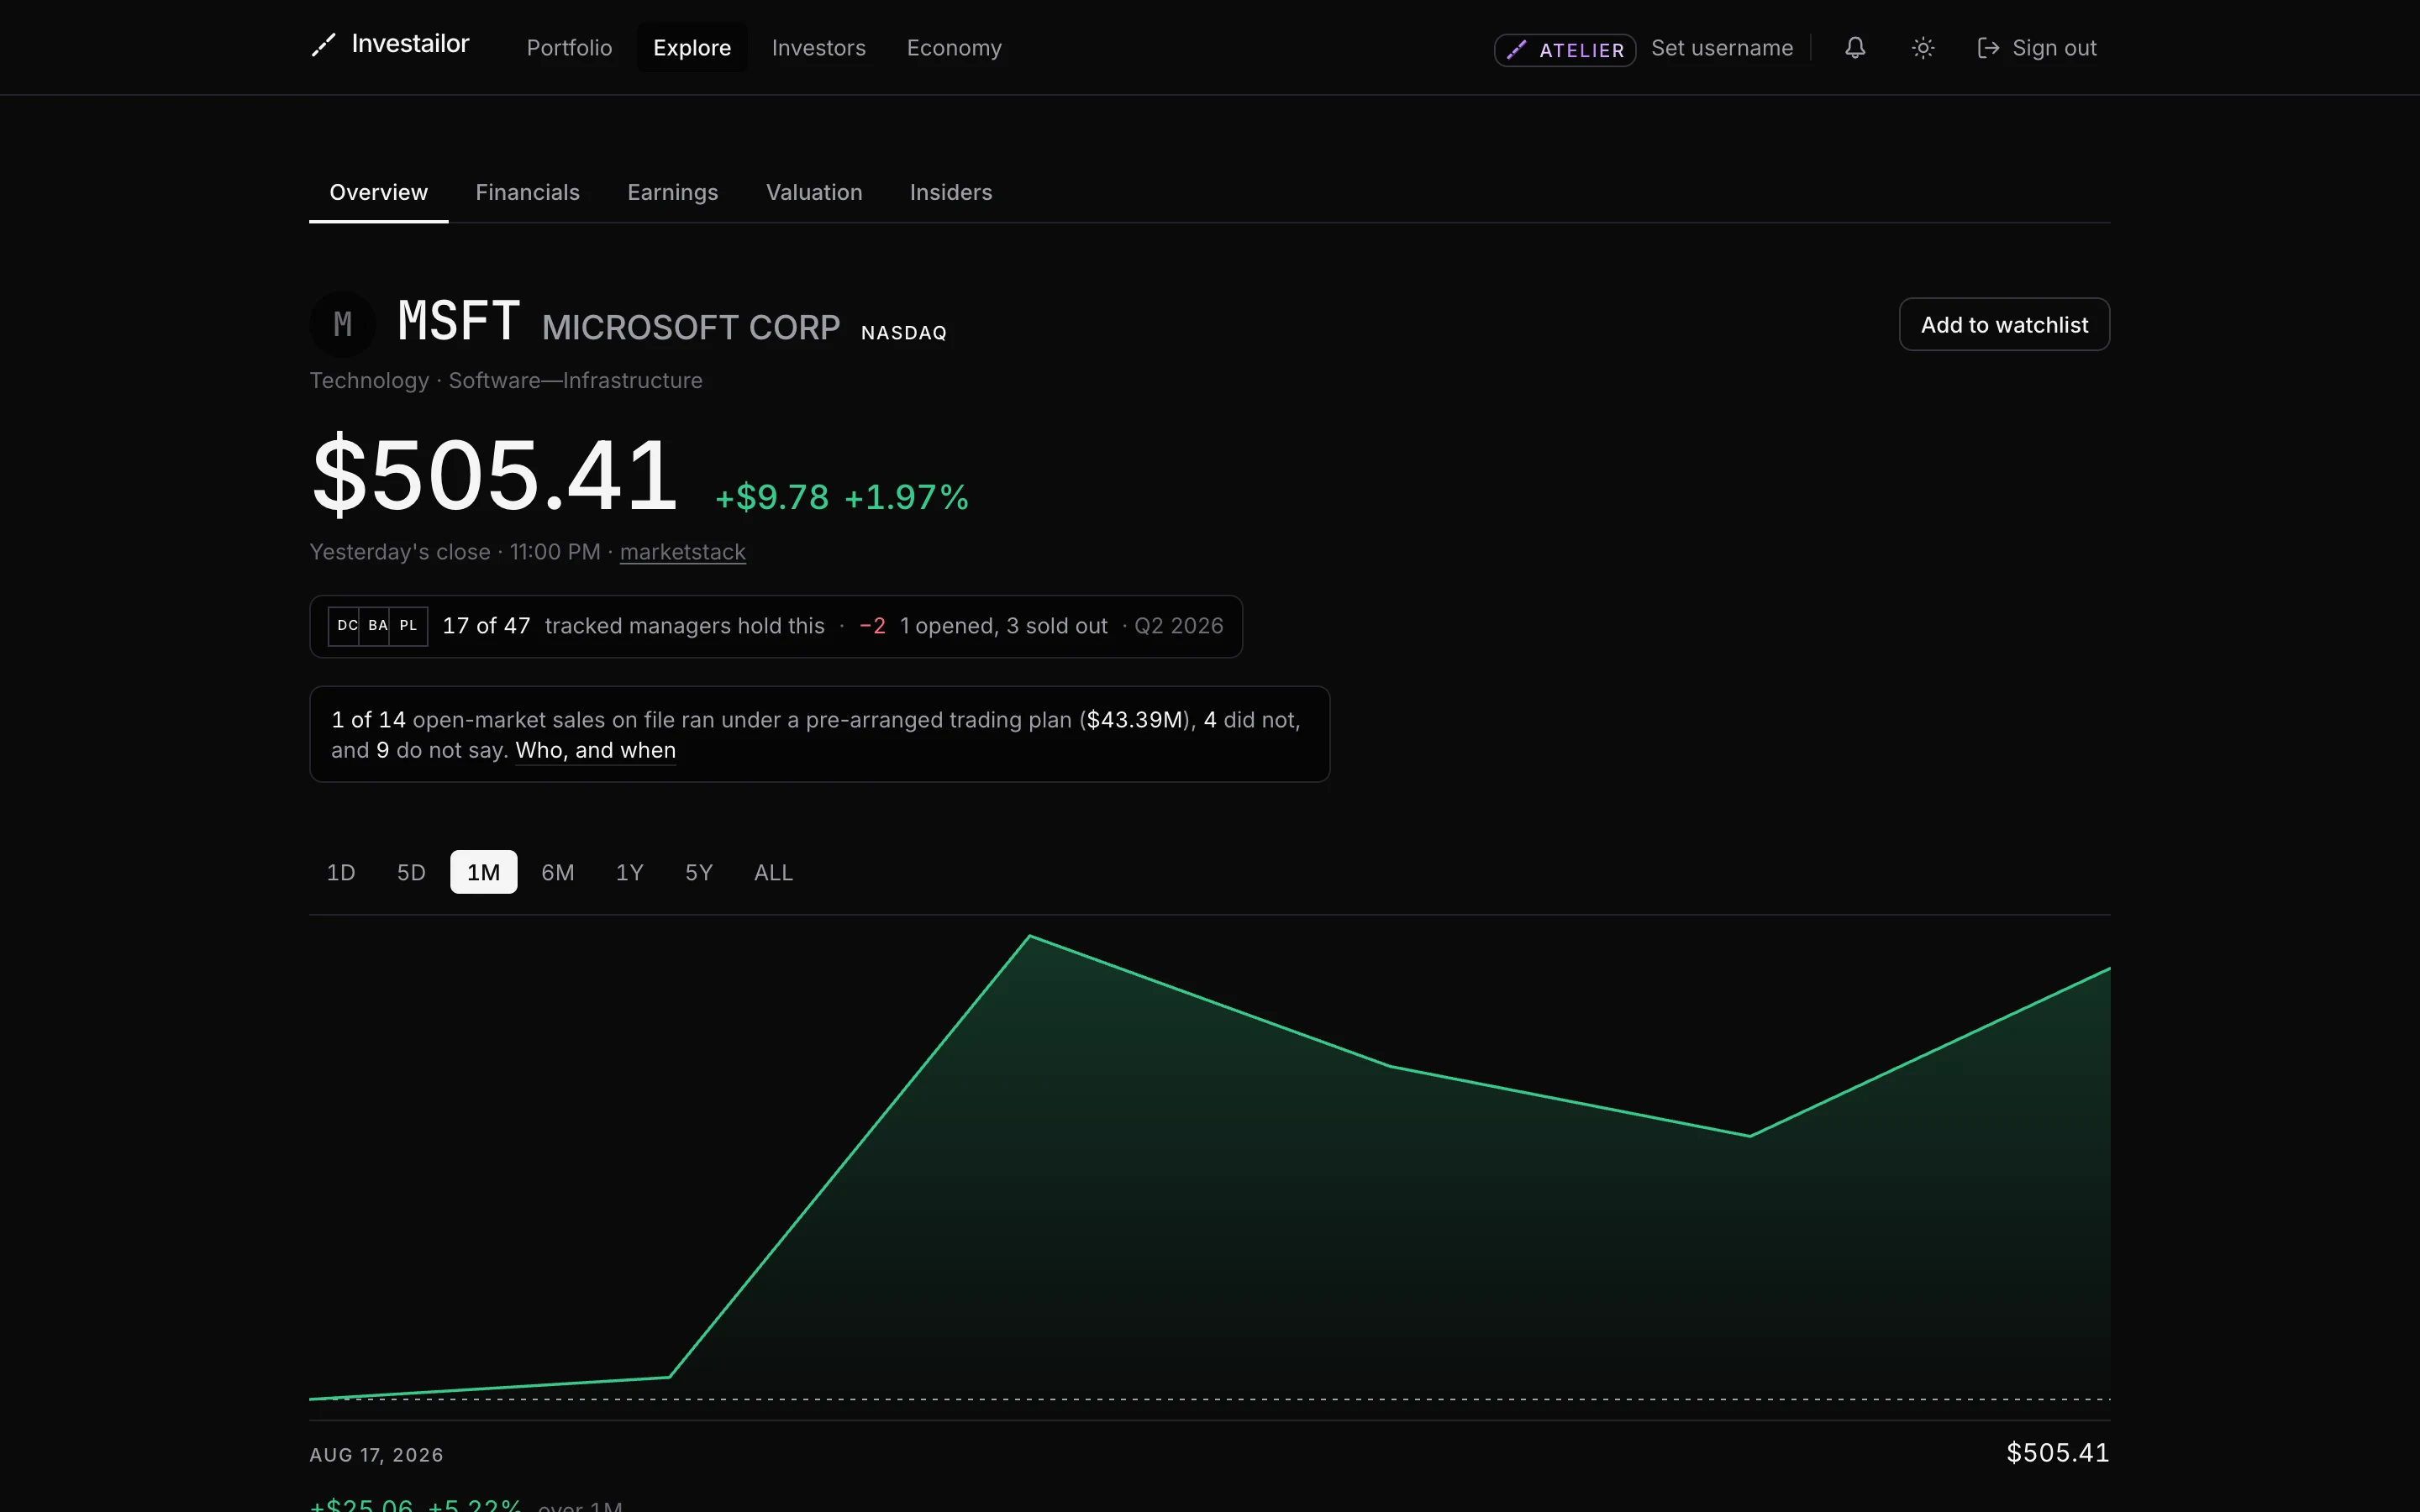
Task: Open the marketstack source link
Action: coord(682,552)
